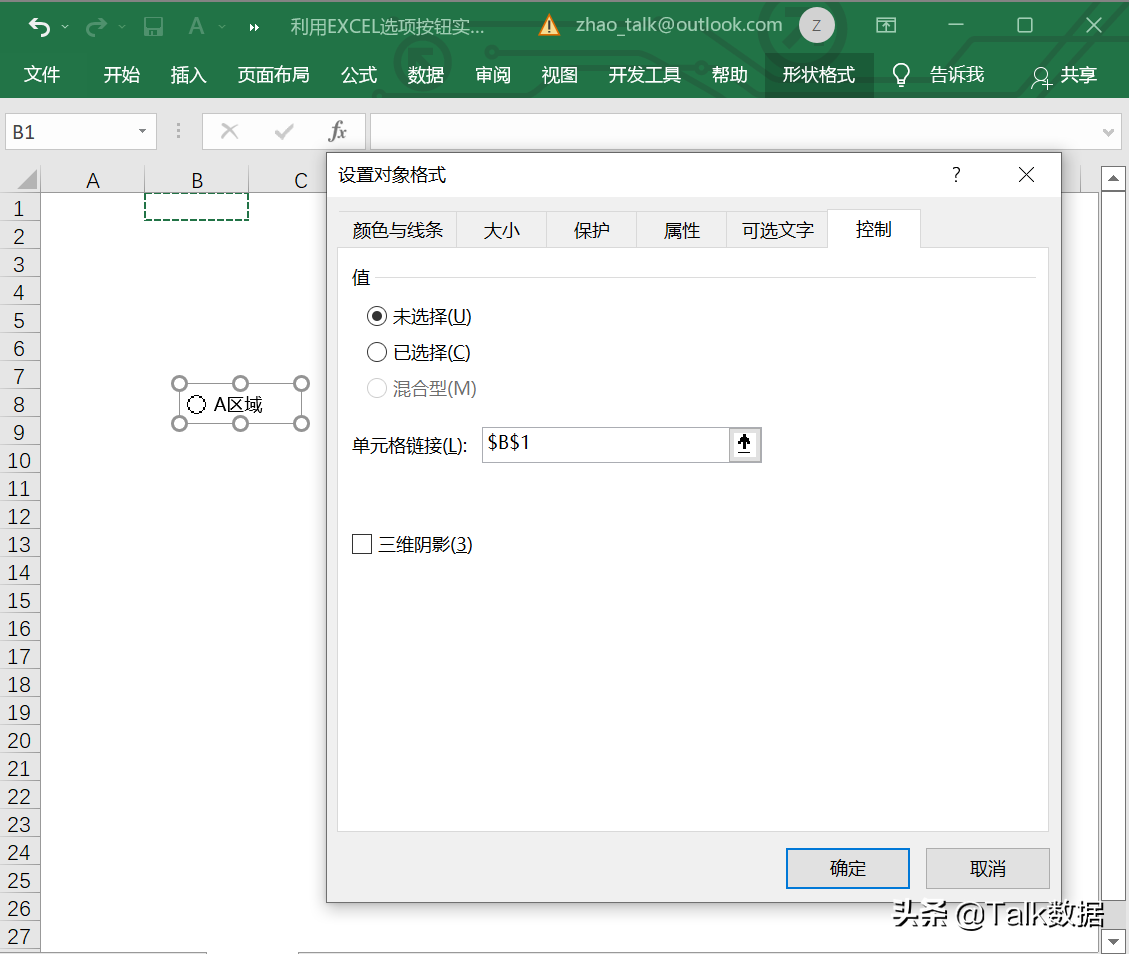Image resolution: width=1129 pixels, height=954 pixels.
Task: Switch to the 保护 tab
Action: (591, 230)
